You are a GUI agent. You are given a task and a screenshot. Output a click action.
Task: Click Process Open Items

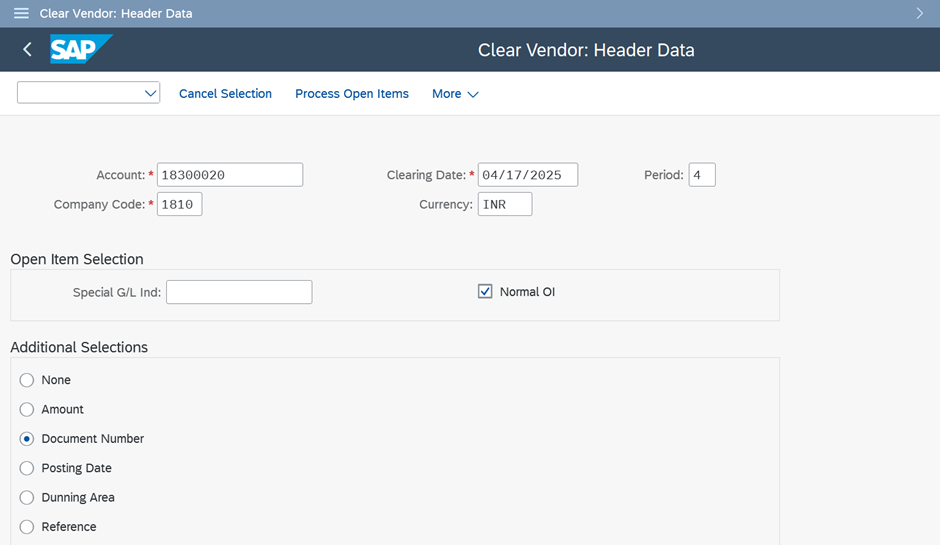click(352, 94)
